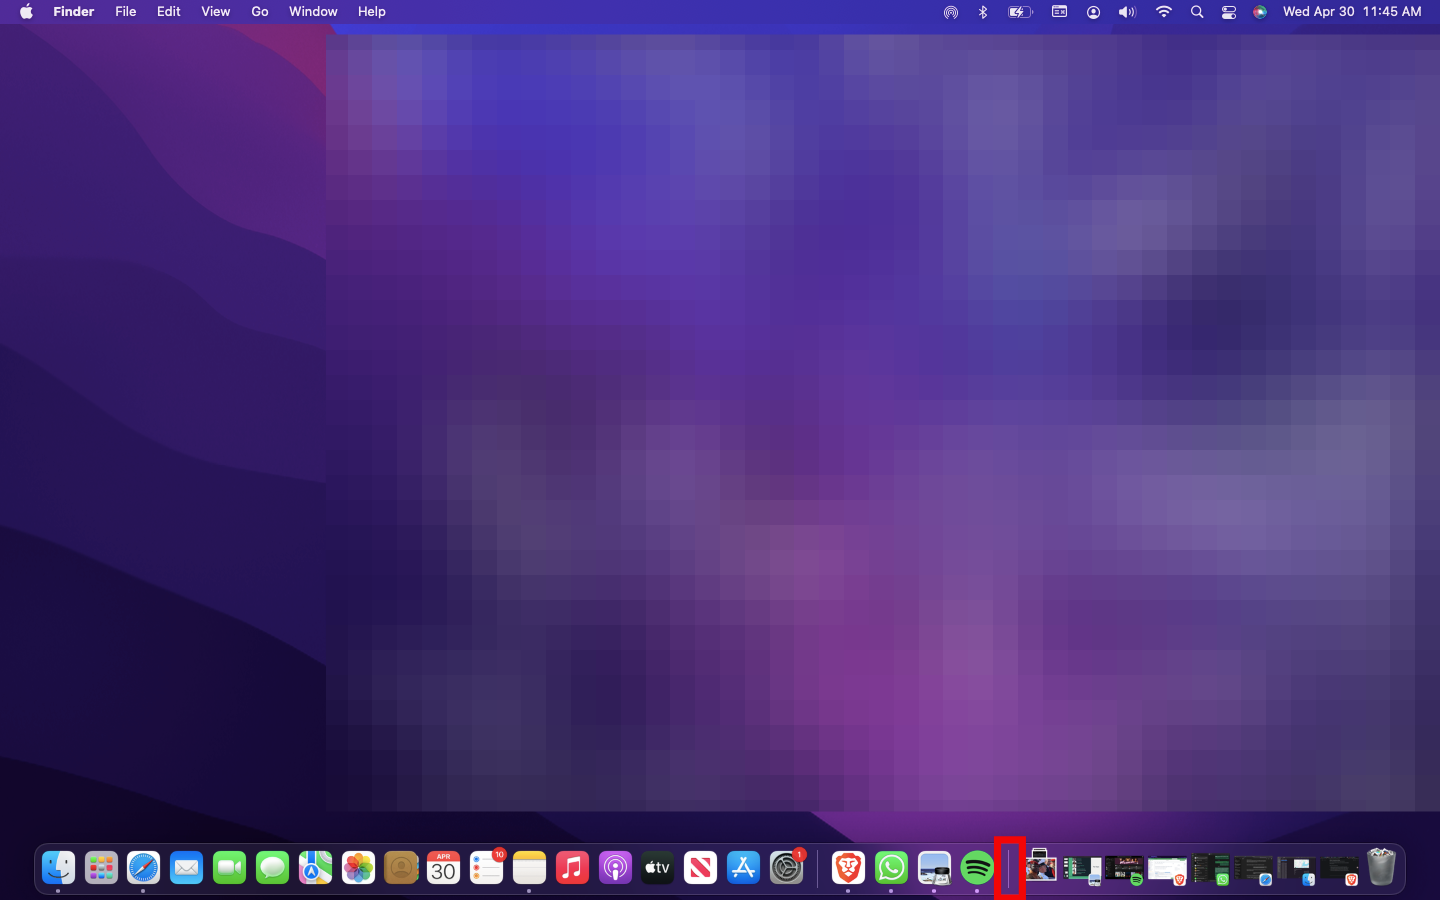Open the Finder menu
Viewport: 1440px width, 900px height.
click(x=73, y=12)
